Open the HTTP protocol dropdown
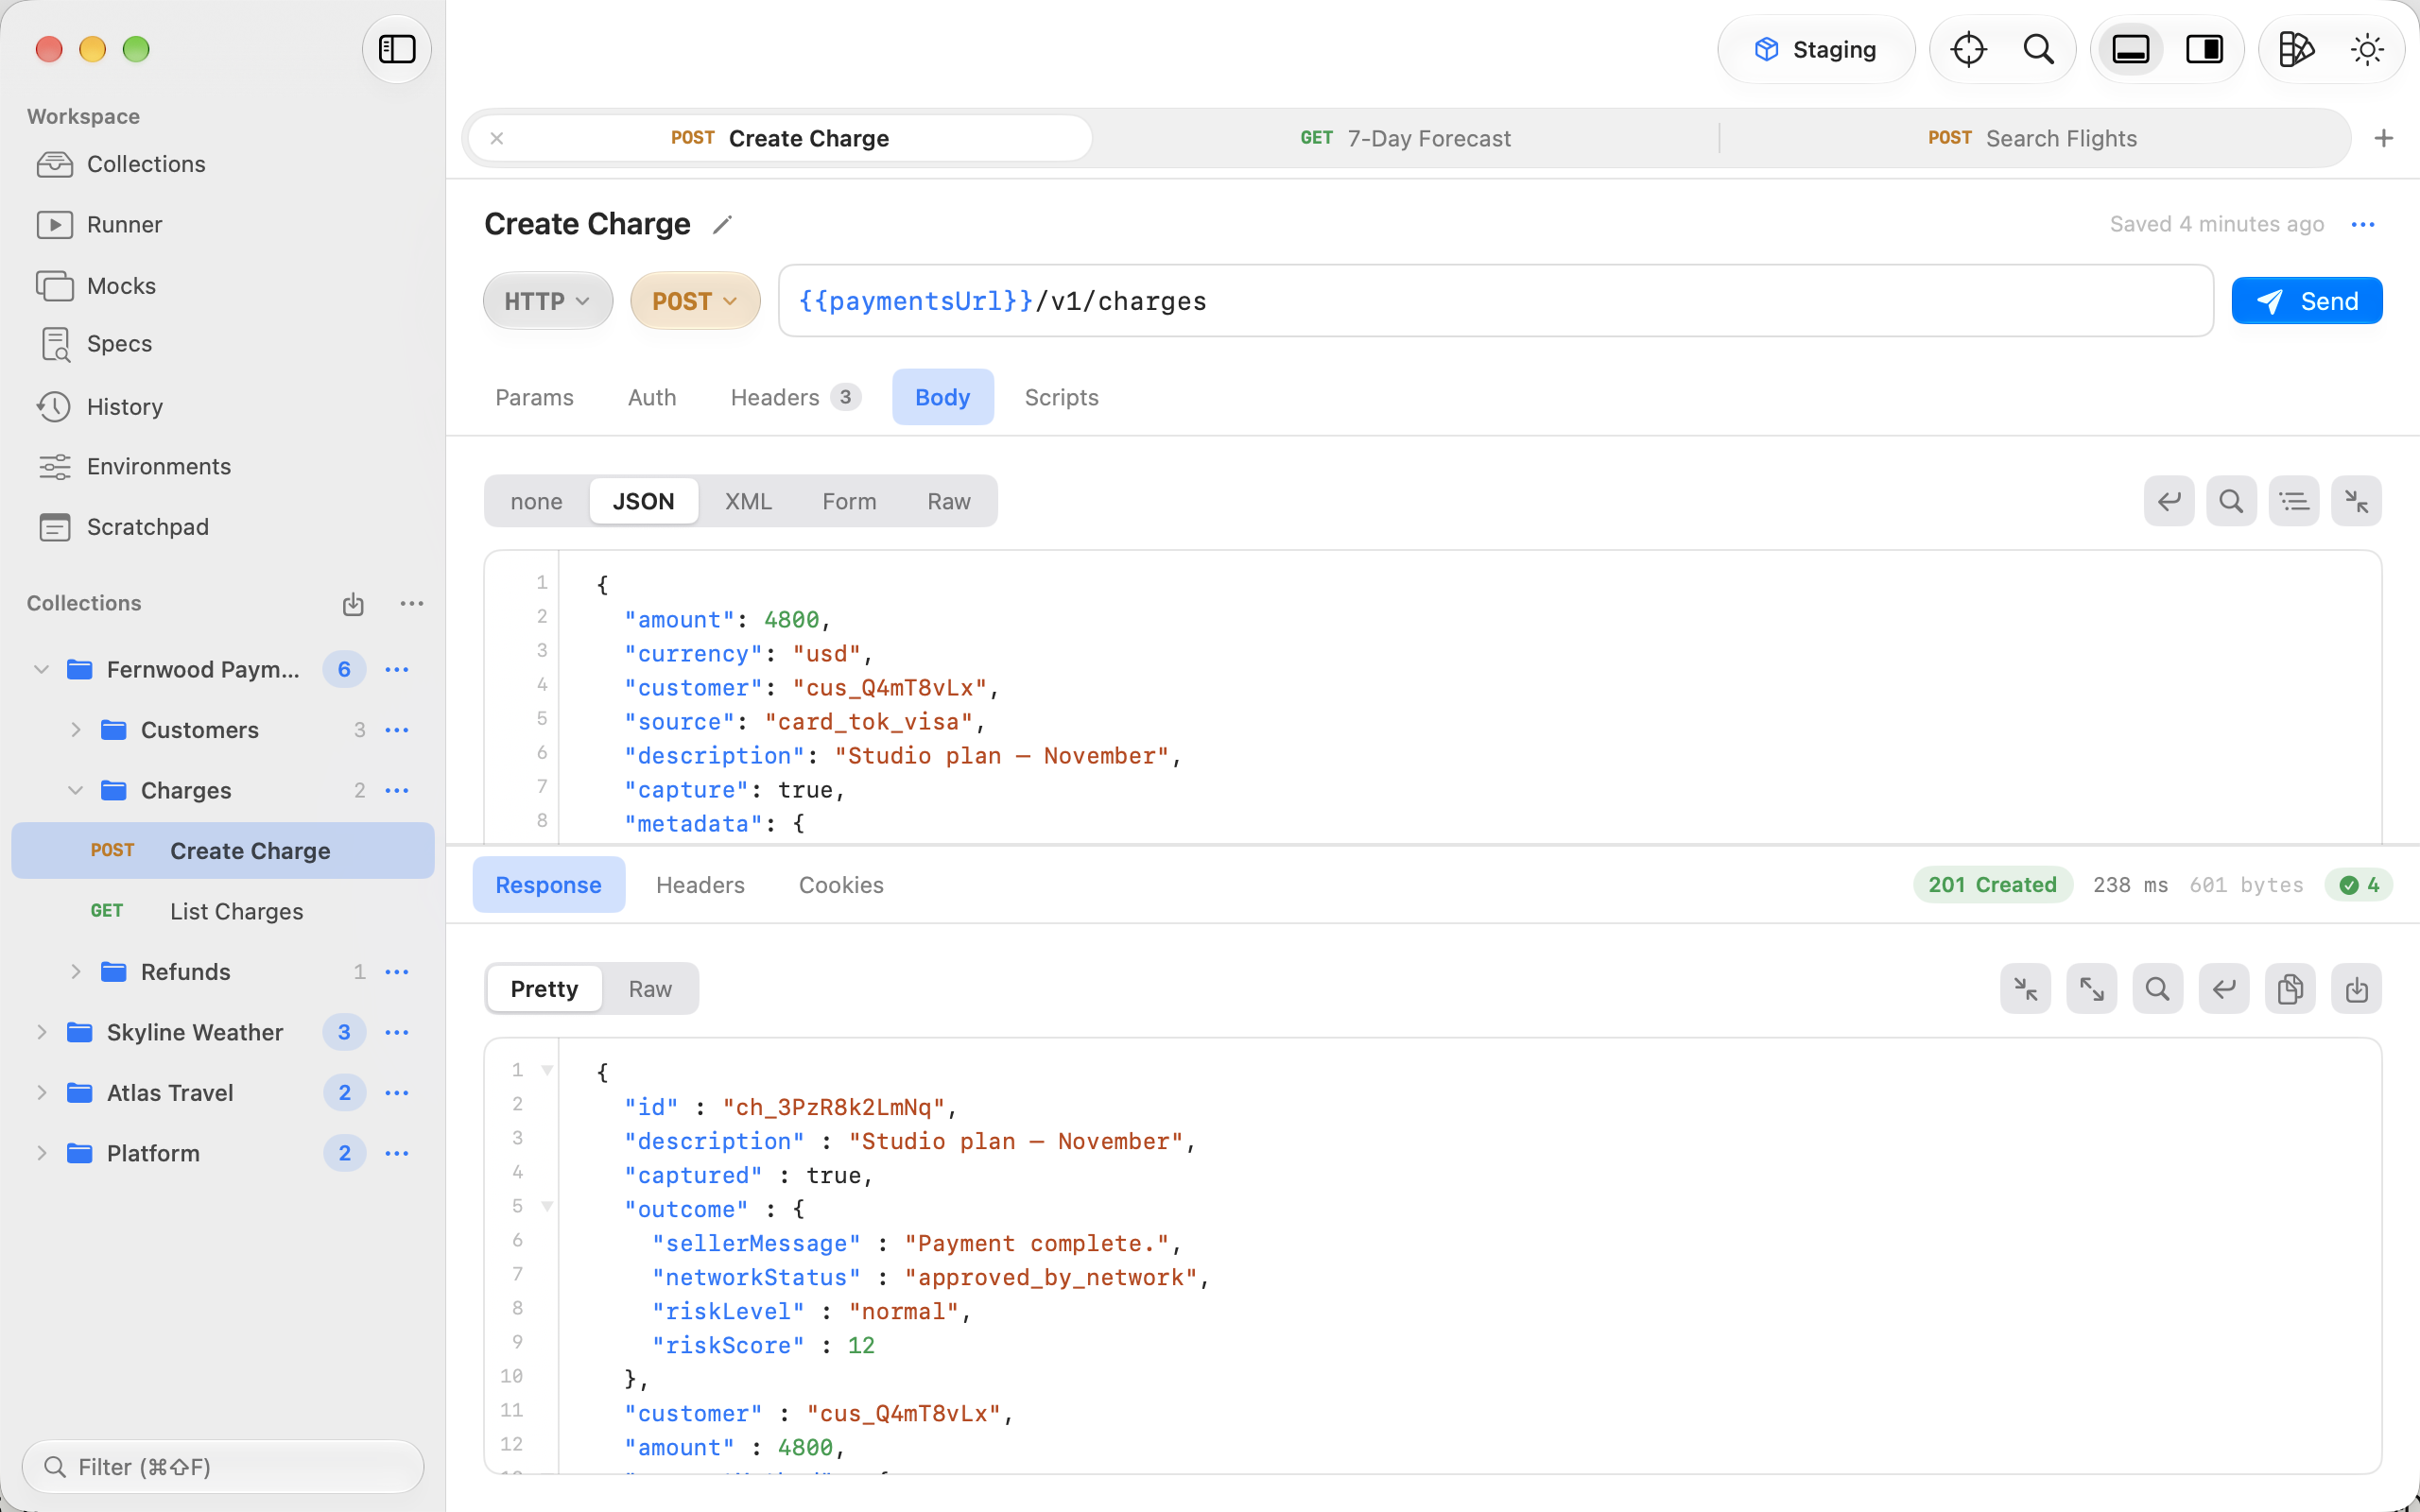This screenshot has height=1512, width=2420. tap(548, 301)
